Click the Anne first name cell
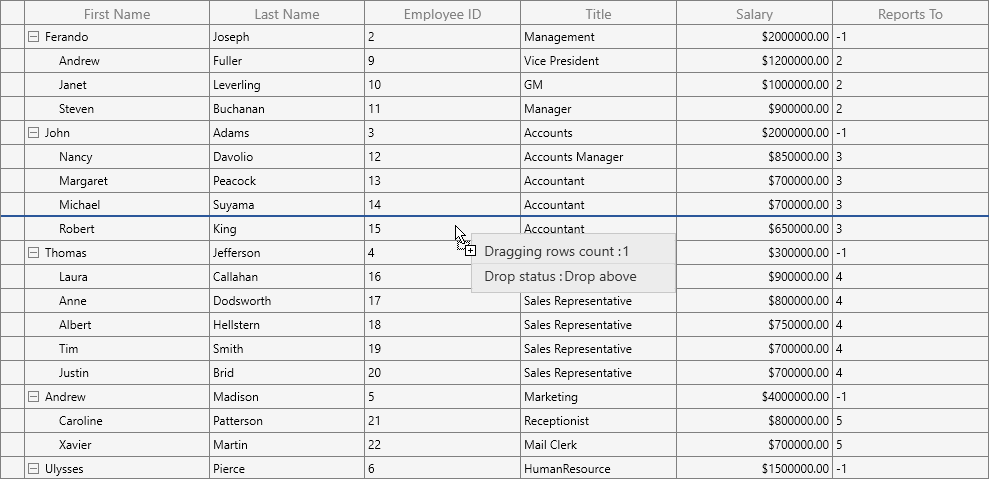The height and width of the screenshot is (479, 989). [117, 301]
